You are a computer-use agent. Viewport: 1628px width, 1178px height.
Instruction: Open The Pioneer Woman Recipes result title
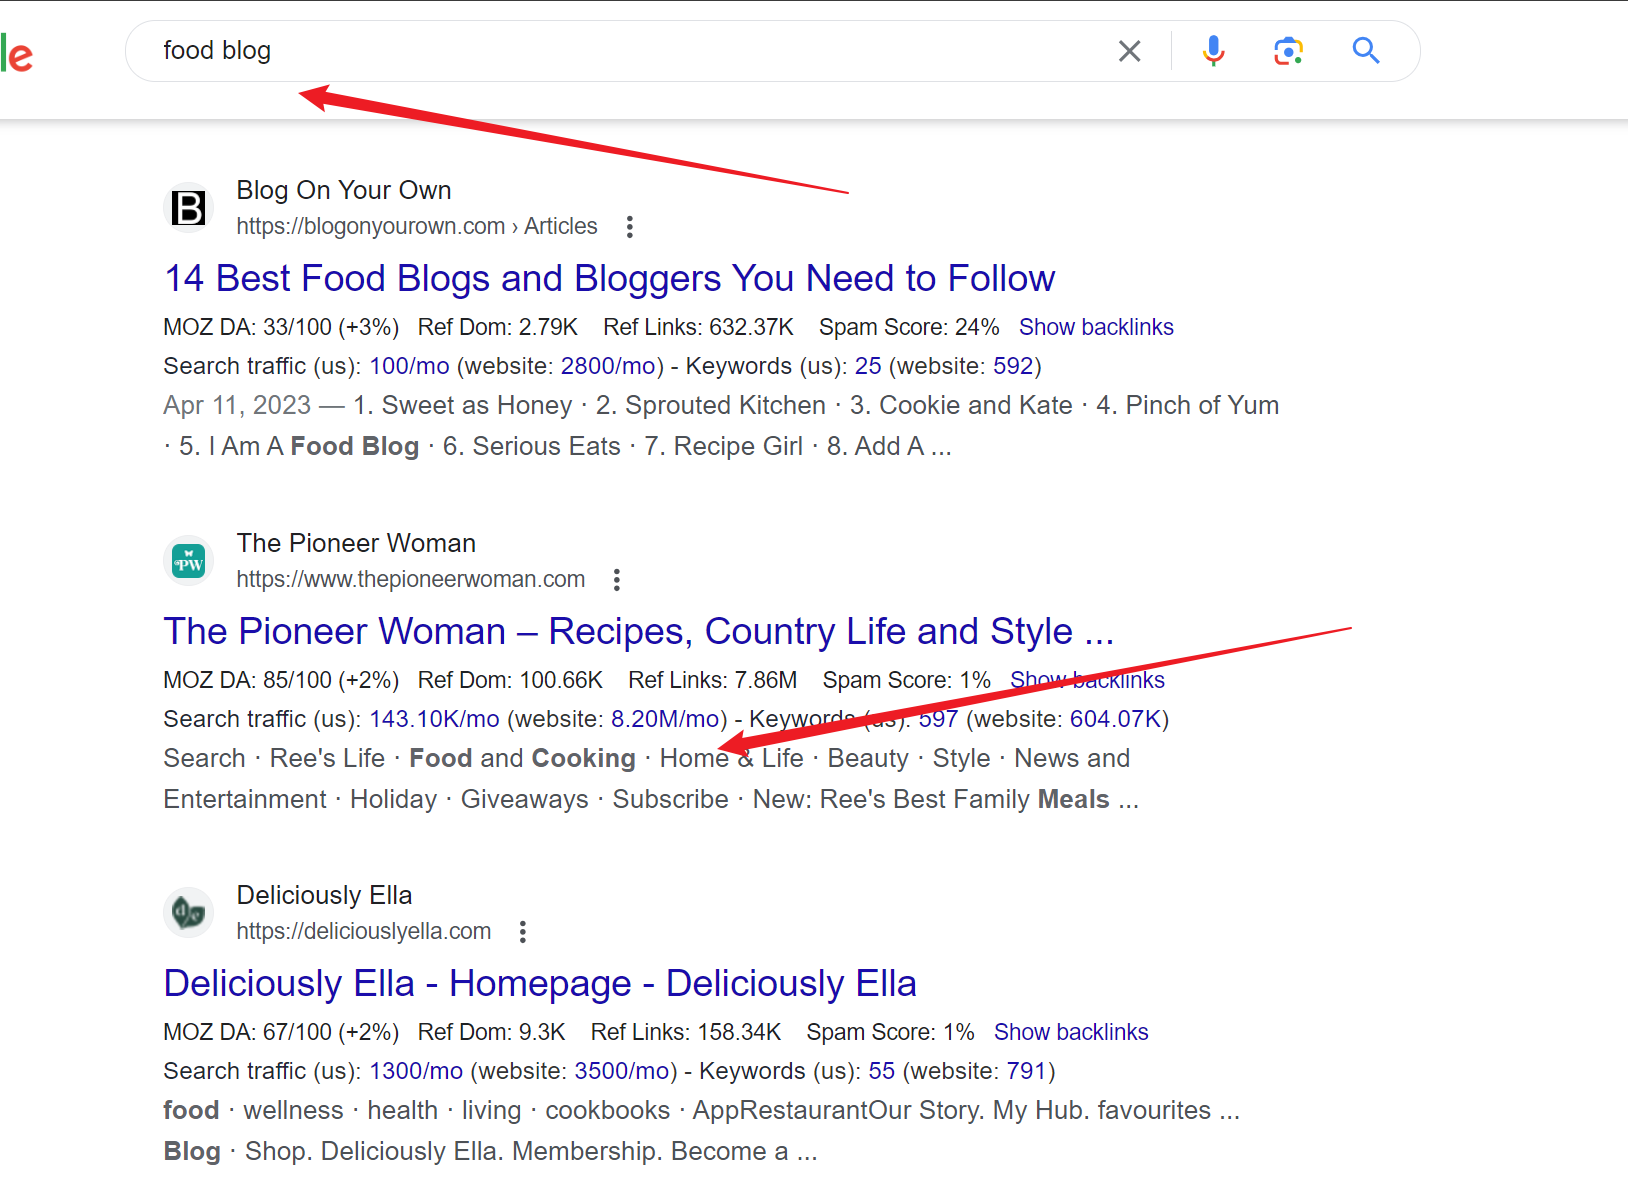638,631
